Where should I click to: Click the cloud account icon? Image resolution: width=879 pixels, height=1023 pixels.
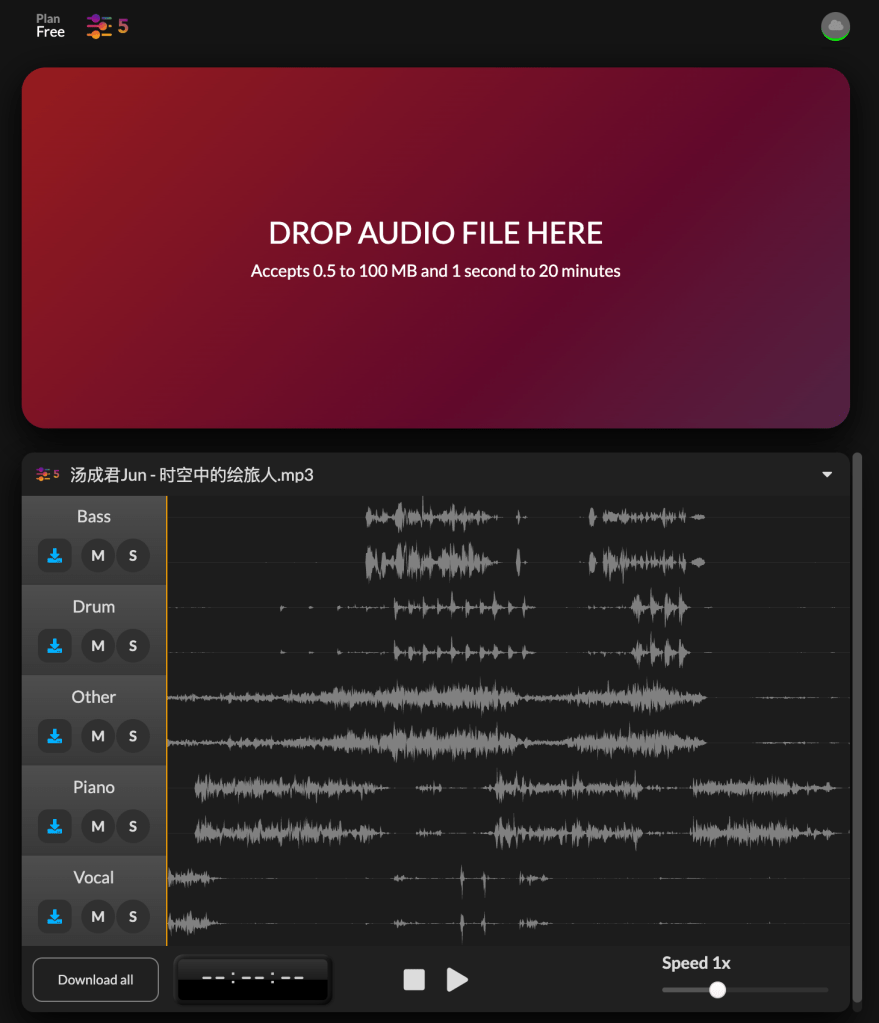tap(835, 26)
